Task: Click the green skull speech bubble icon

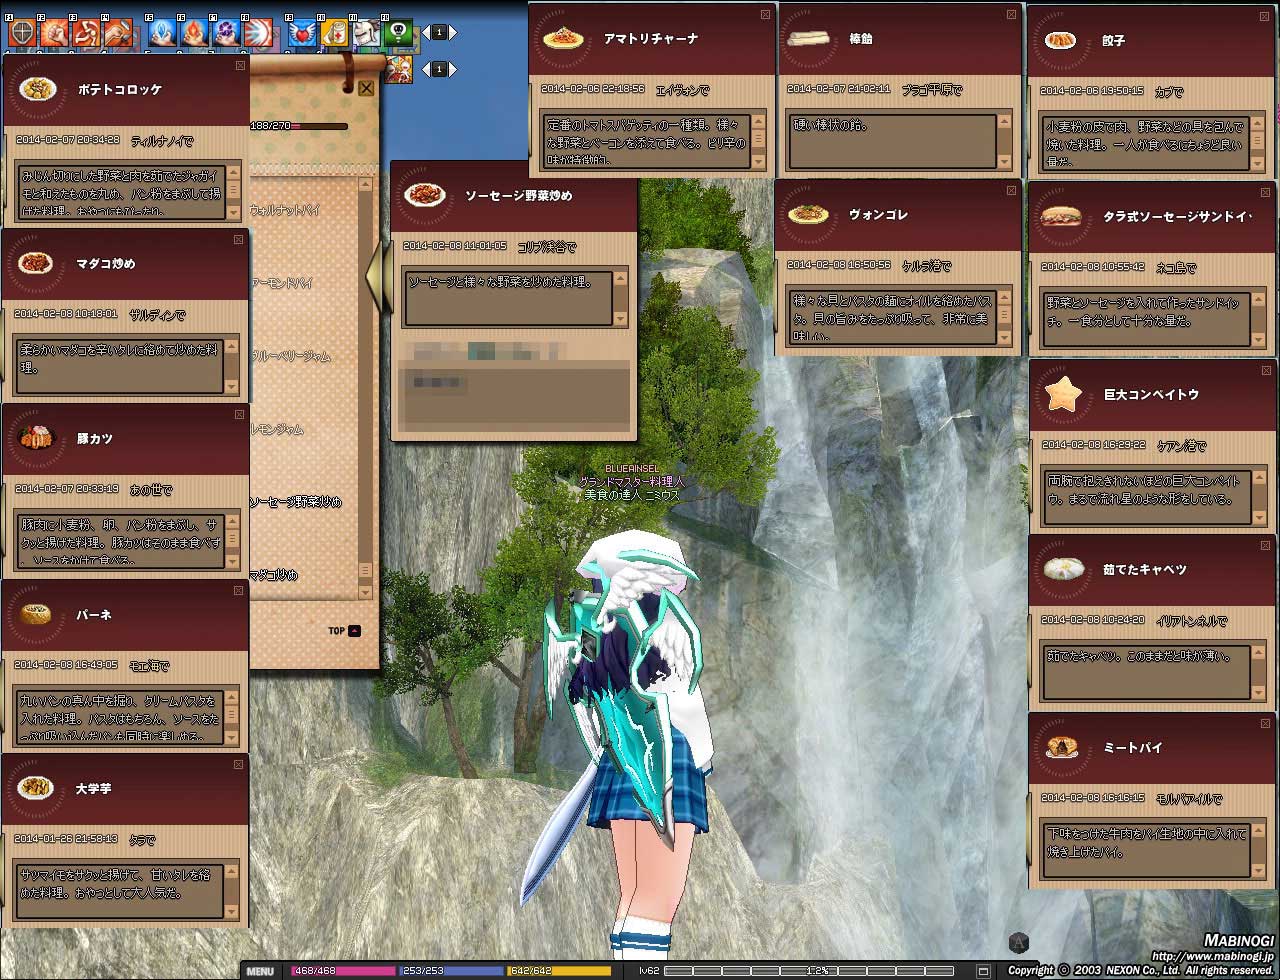Action: pyautogui.click(x=399, y=34)
